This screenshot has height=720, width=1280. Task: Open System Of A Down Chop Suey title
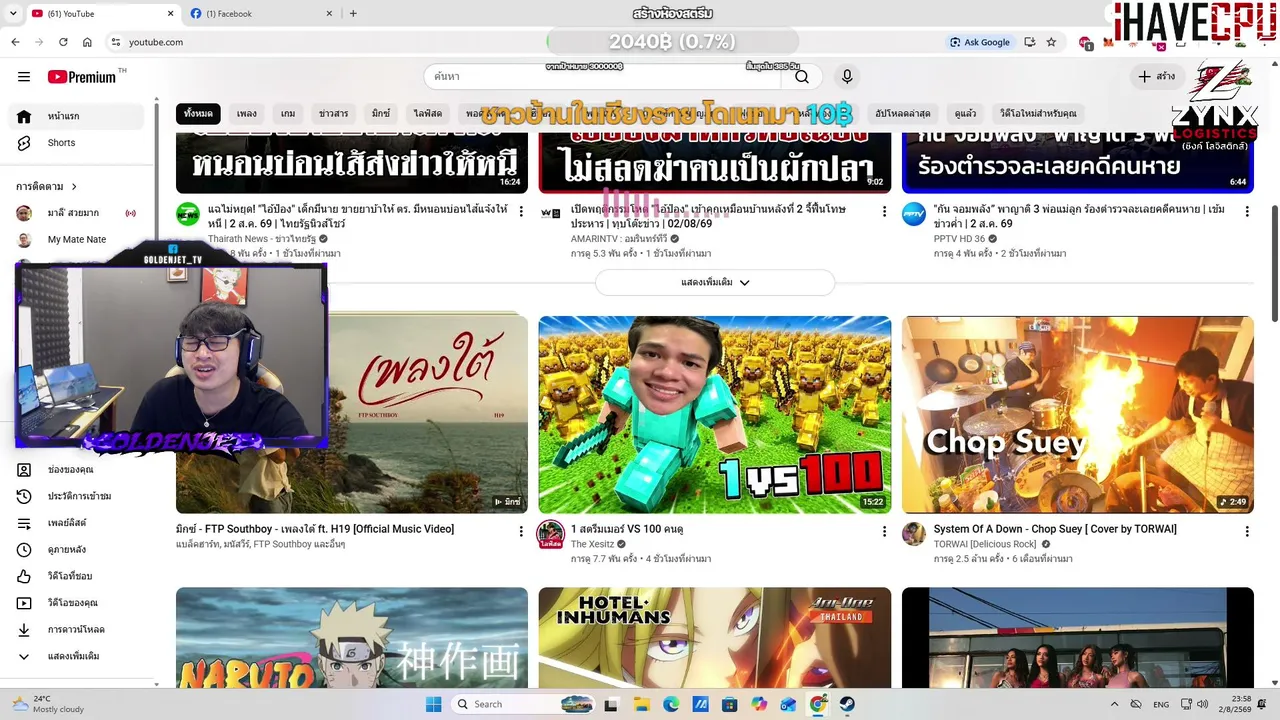[1055, 529]
